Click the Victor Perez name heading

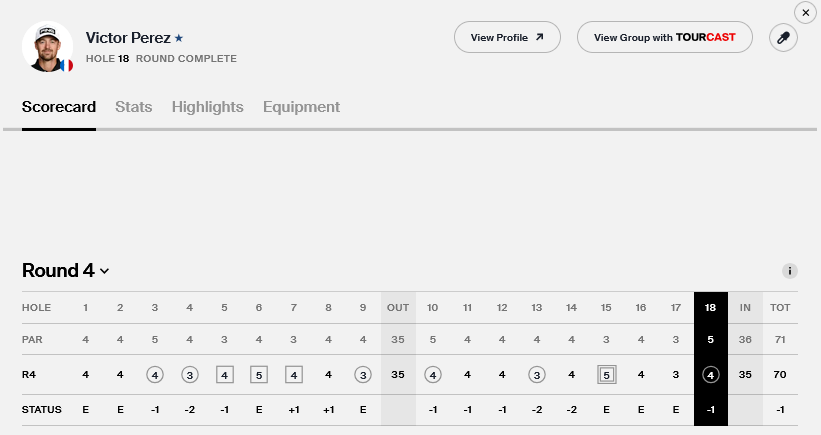(128, 38)
